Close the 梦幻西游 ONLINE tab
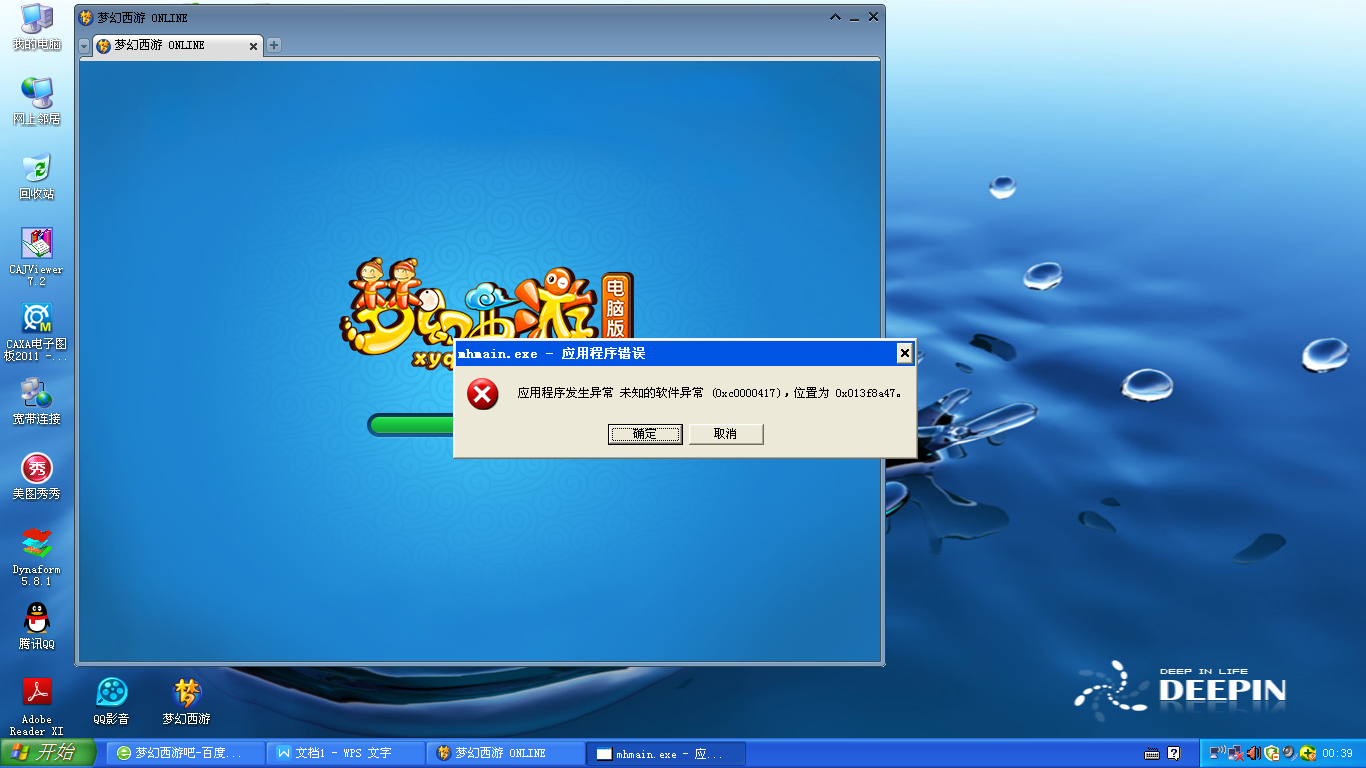The width and height of the screenshot is (1366, 768). [253, 46]
